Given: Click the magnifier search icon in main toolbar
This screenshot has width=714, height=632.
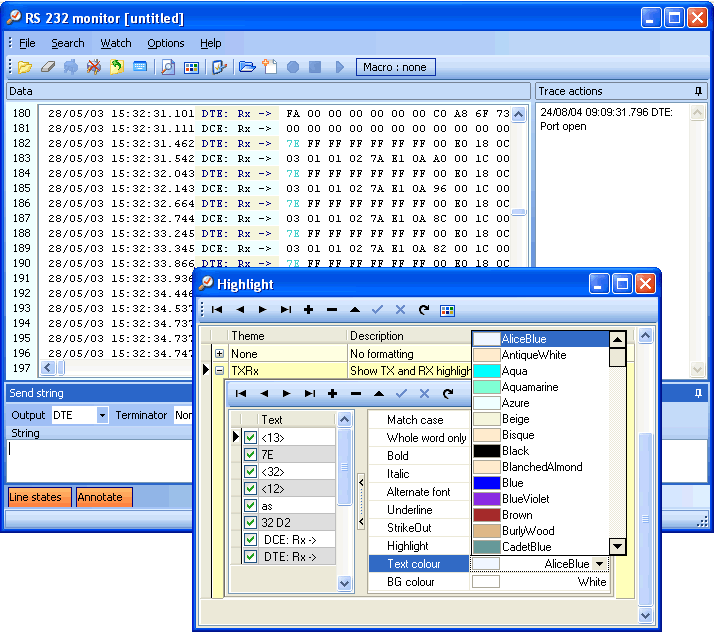Looking at the screenshot, I should point(168,67).
